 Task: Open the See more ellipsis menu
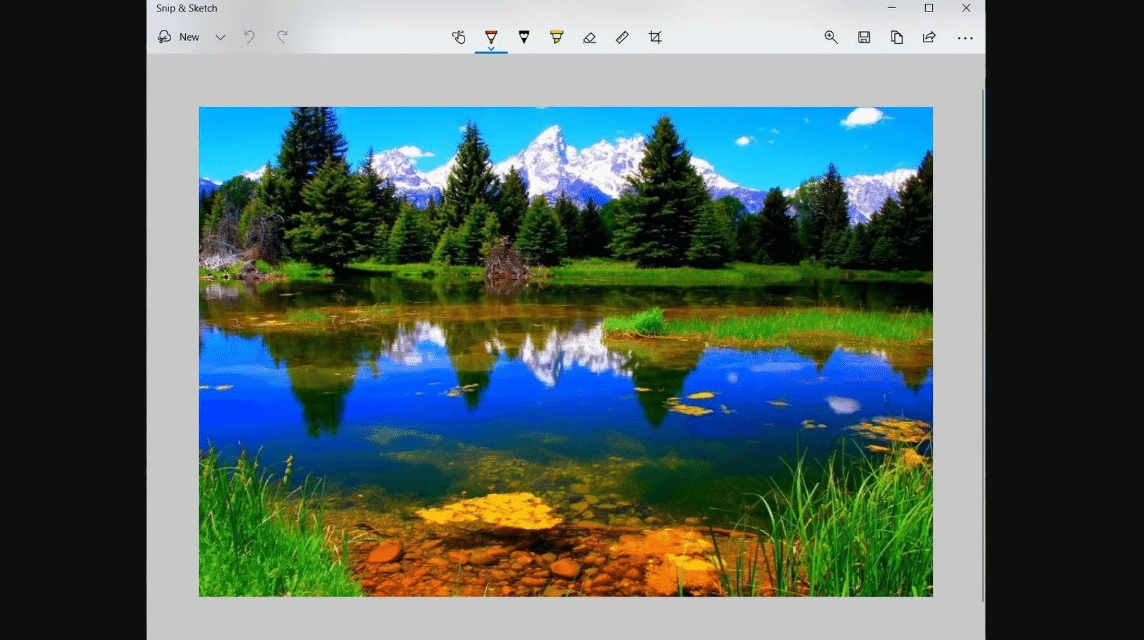pyautogui.click(x=965, y=37)
